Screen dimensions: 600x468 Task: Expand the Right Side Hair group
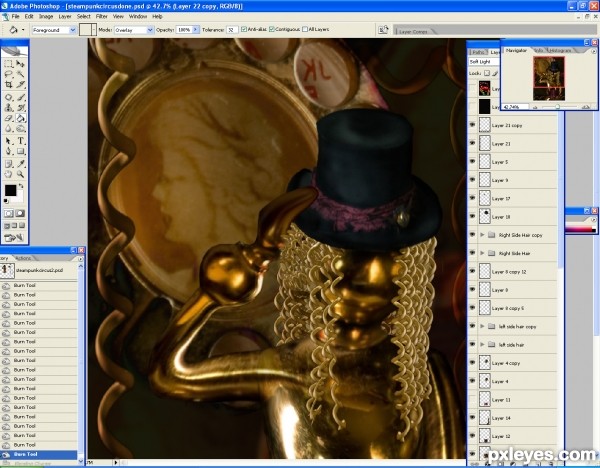[x=483, y=253]
